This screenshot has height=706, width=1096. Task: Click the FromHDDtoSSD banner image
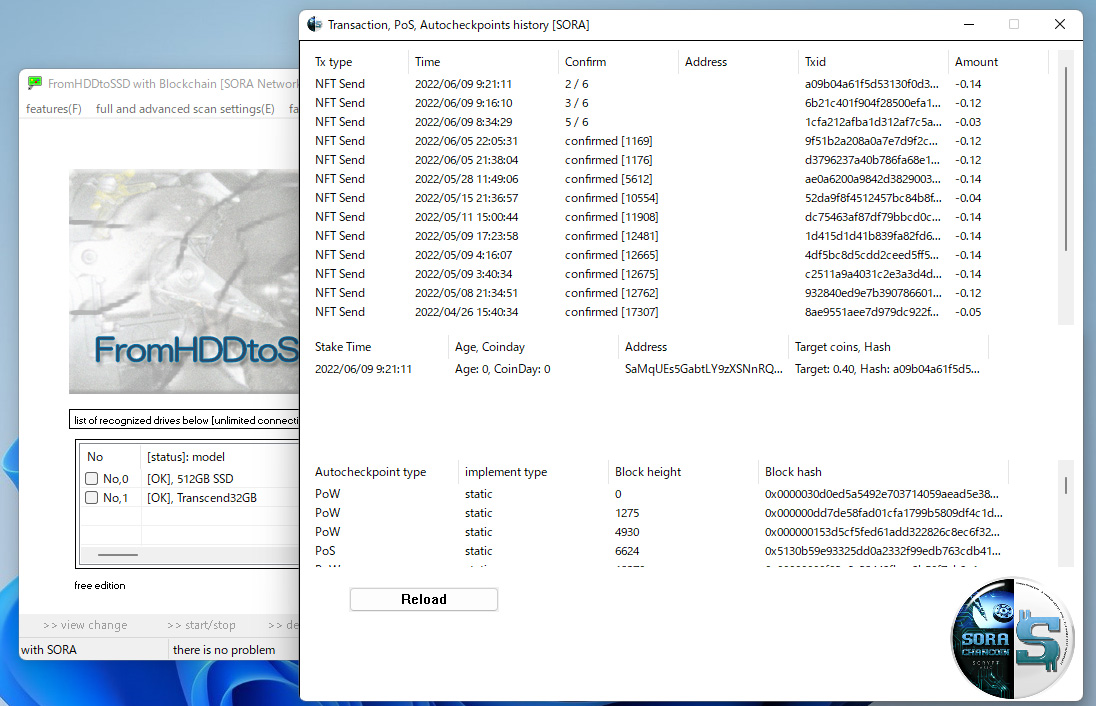tap(185, 282)
